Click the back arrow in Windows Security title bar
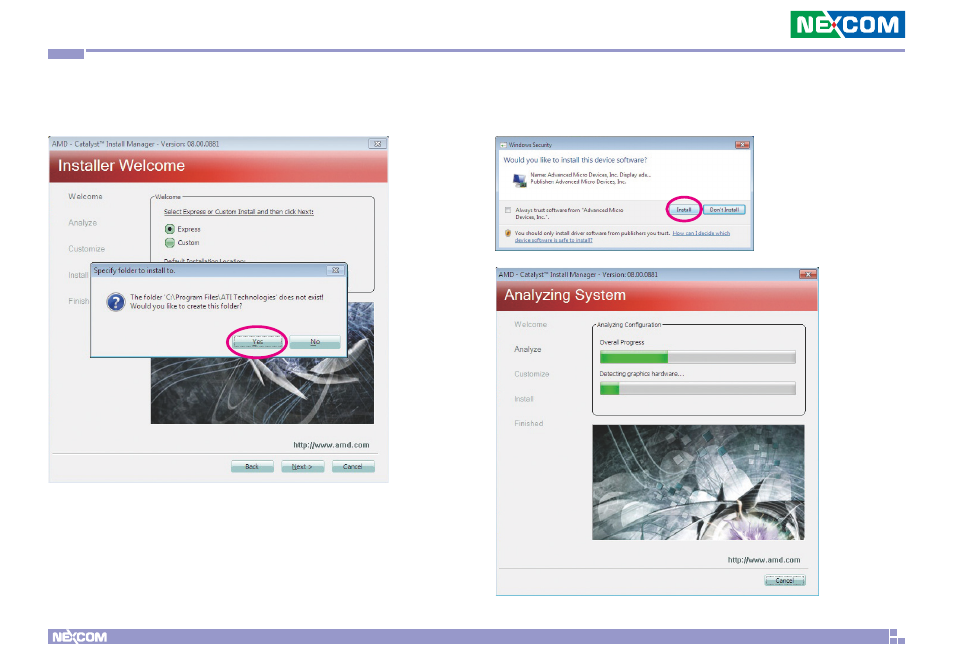The image size is (954, 671). coord(503,145)
